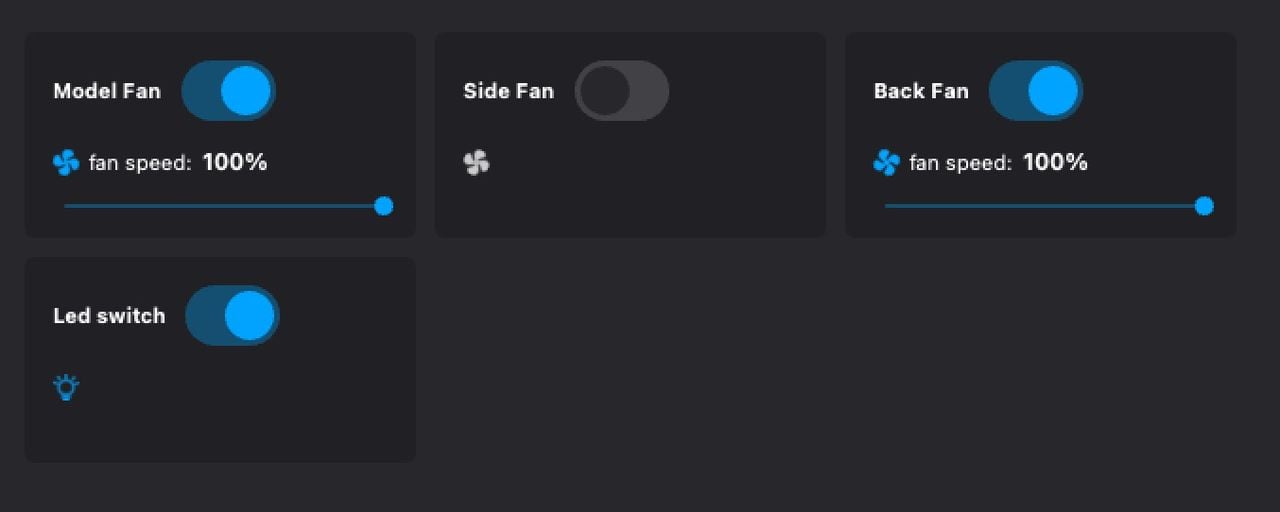Enable the Side Fan switch

click(x=621, y=91)
